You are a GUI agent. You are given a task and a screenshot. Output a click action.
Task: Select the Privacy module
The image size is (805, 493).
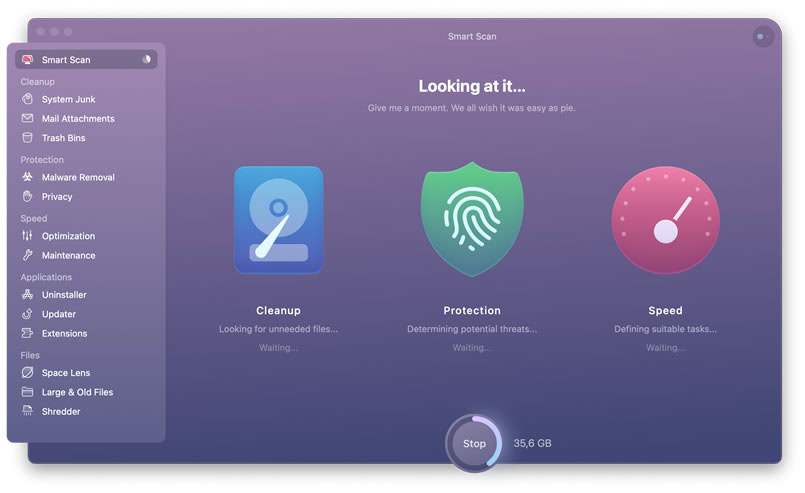[x=86, y=197]
